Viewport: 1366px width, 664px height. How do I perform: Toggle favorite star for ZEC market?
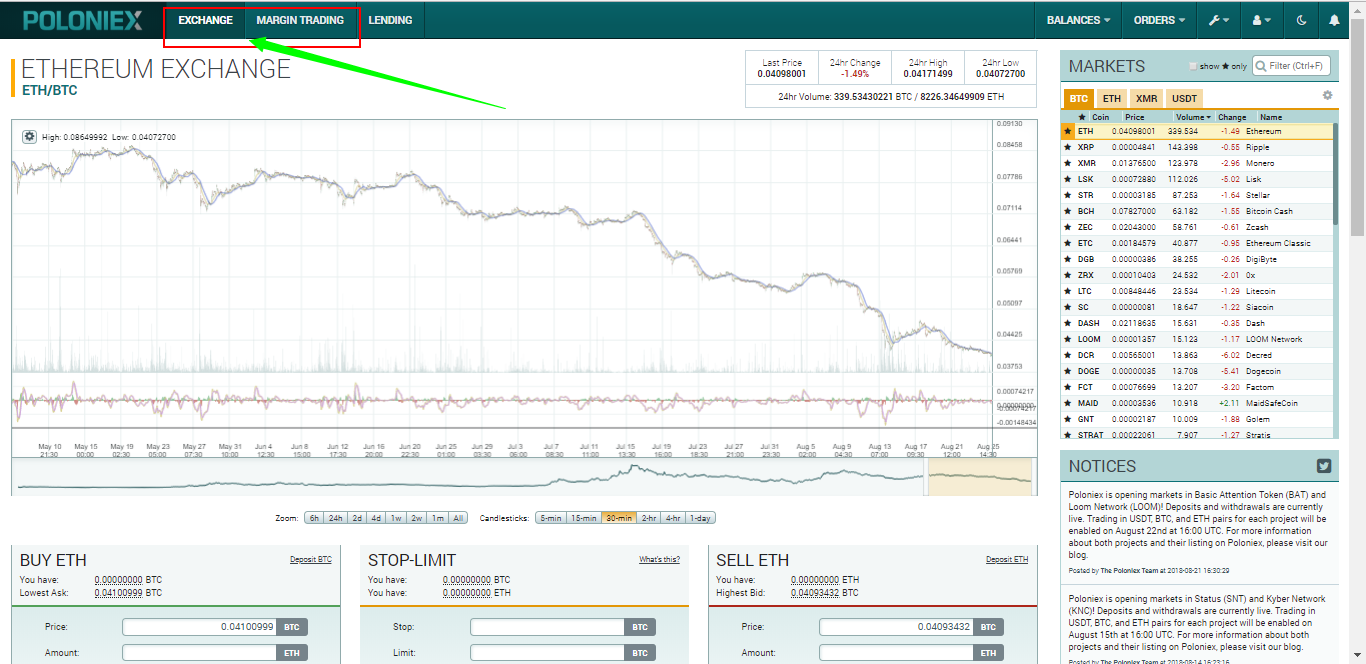click(x=1068, y=227)
